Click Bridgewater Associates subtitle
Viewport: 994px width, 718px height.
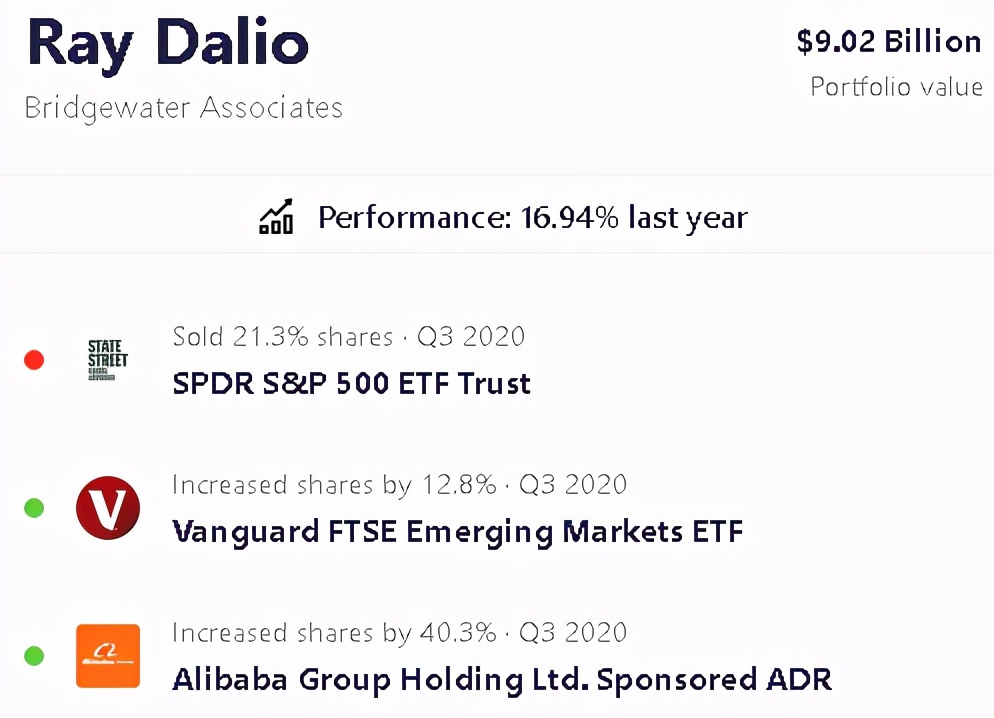click(183, 108)
